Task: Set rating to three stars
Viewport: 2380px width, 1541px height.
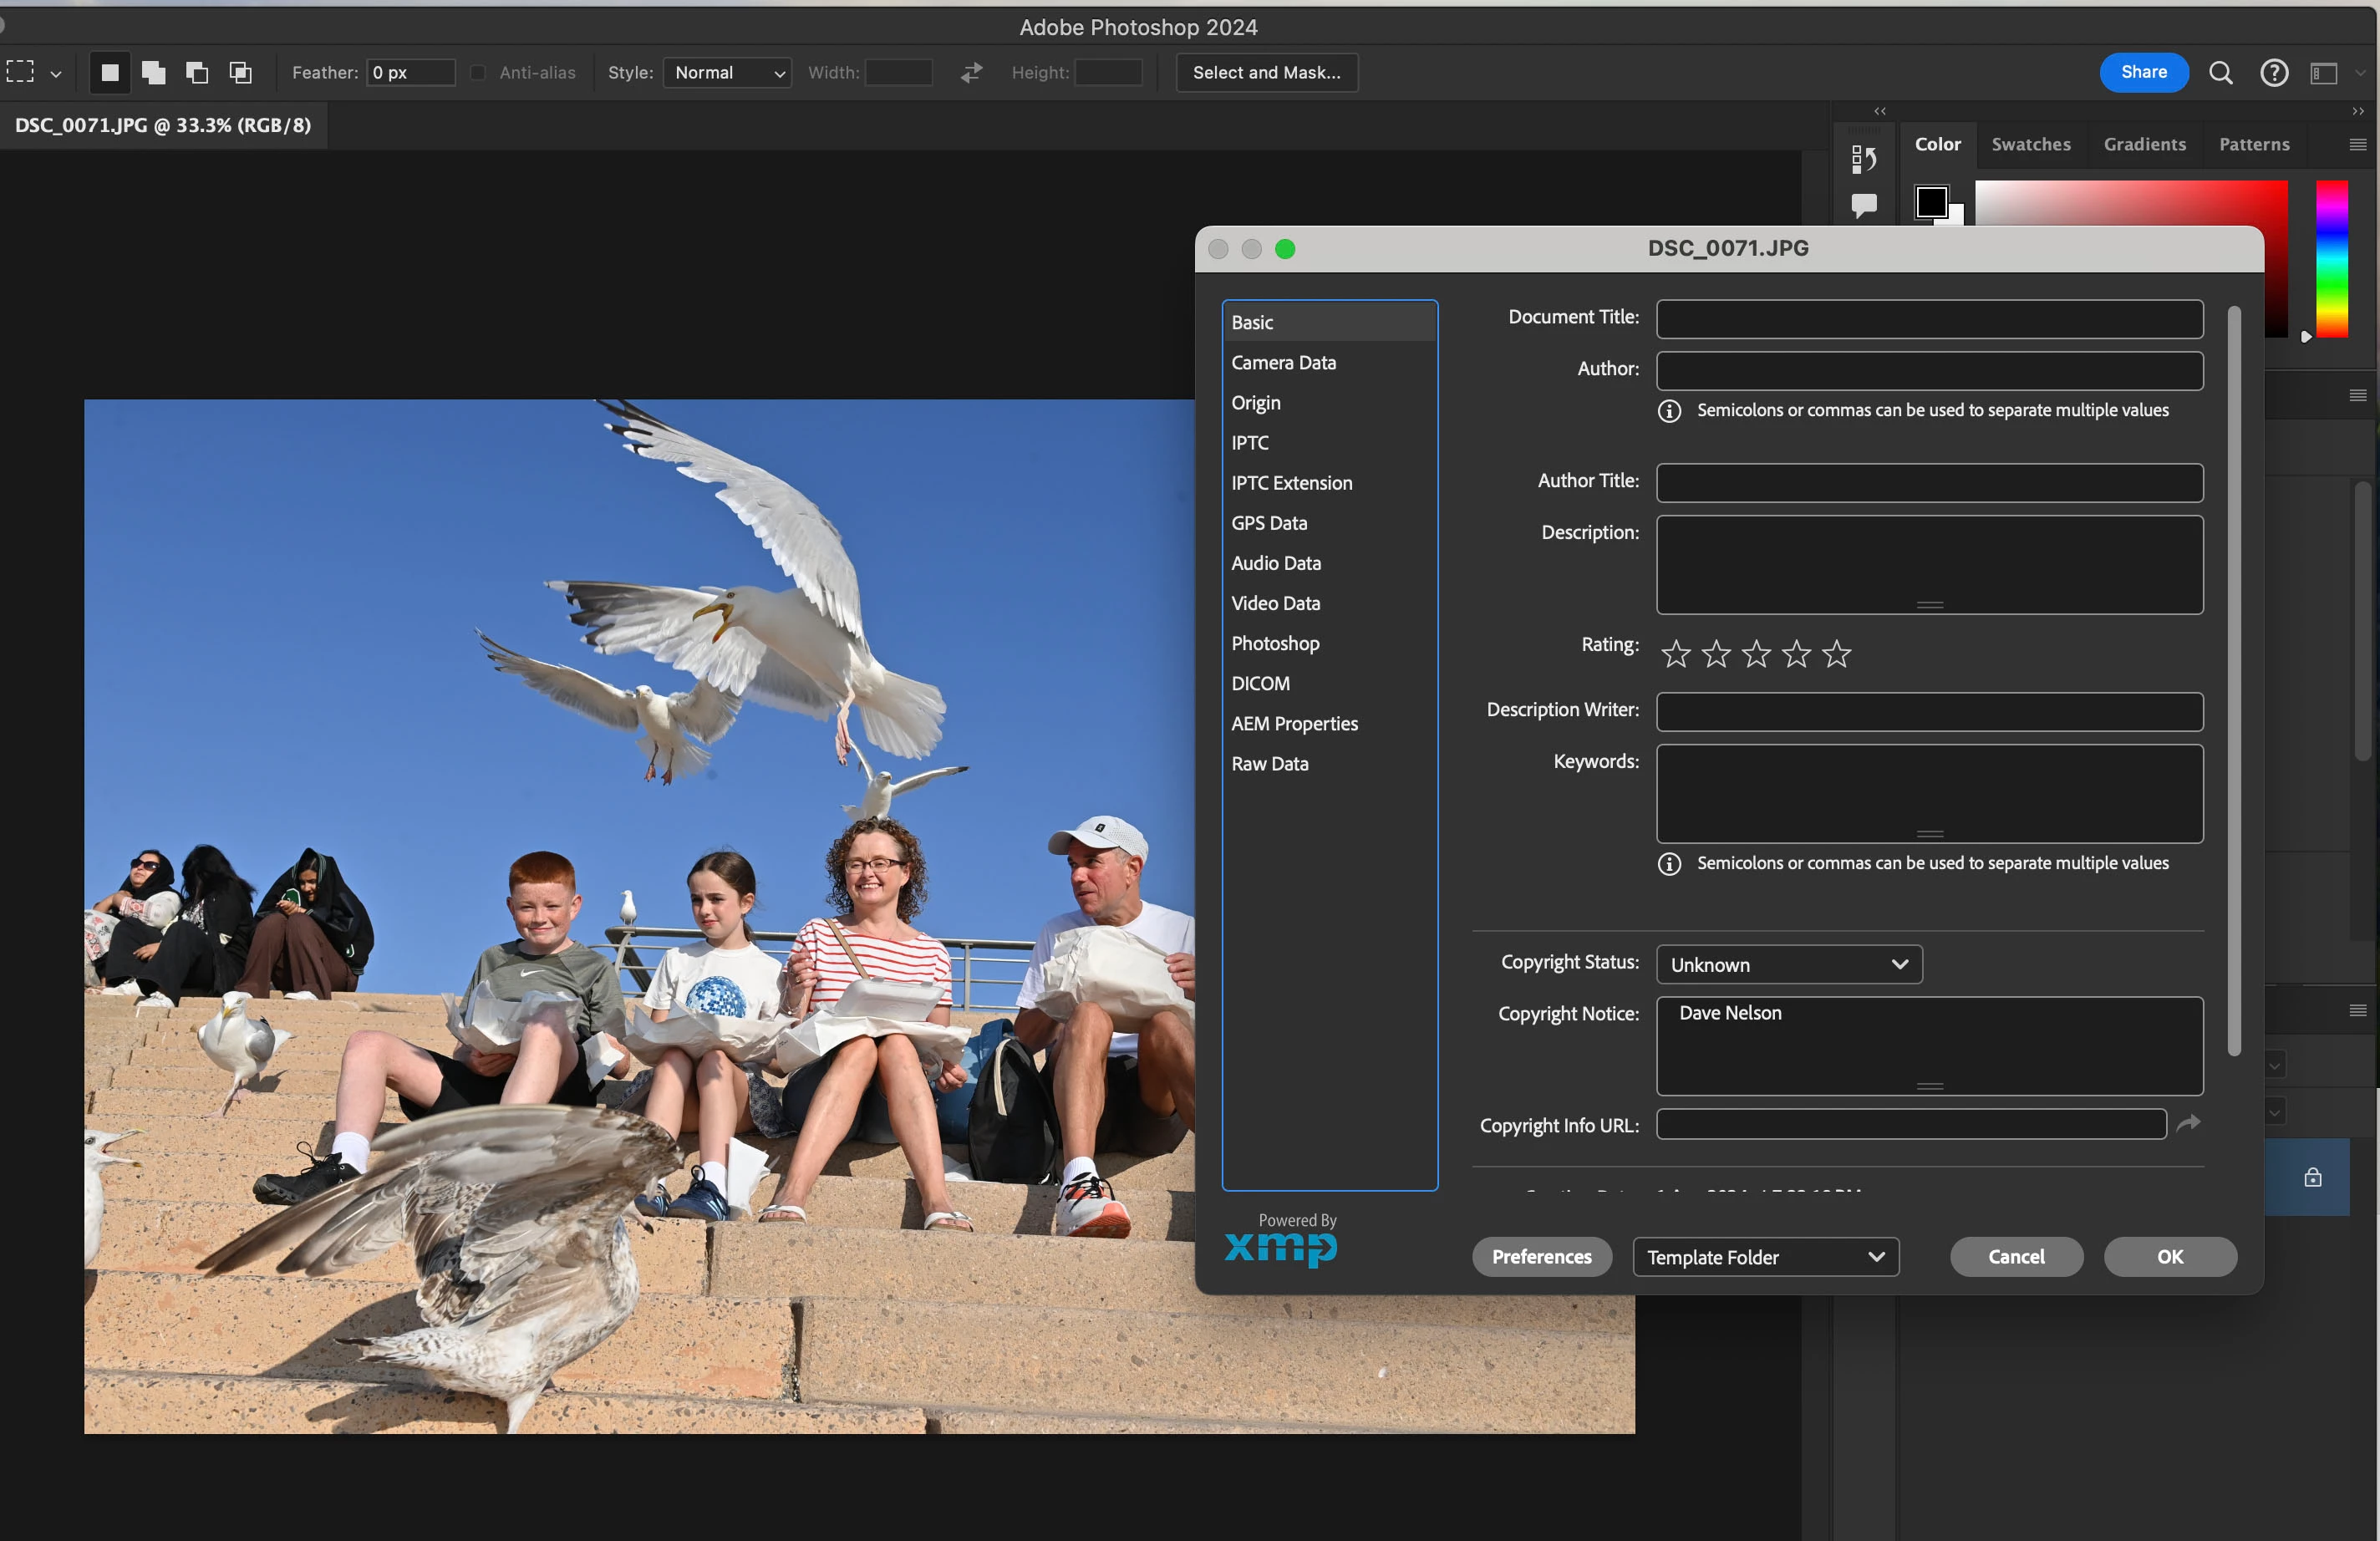Action: [1756, 654]
